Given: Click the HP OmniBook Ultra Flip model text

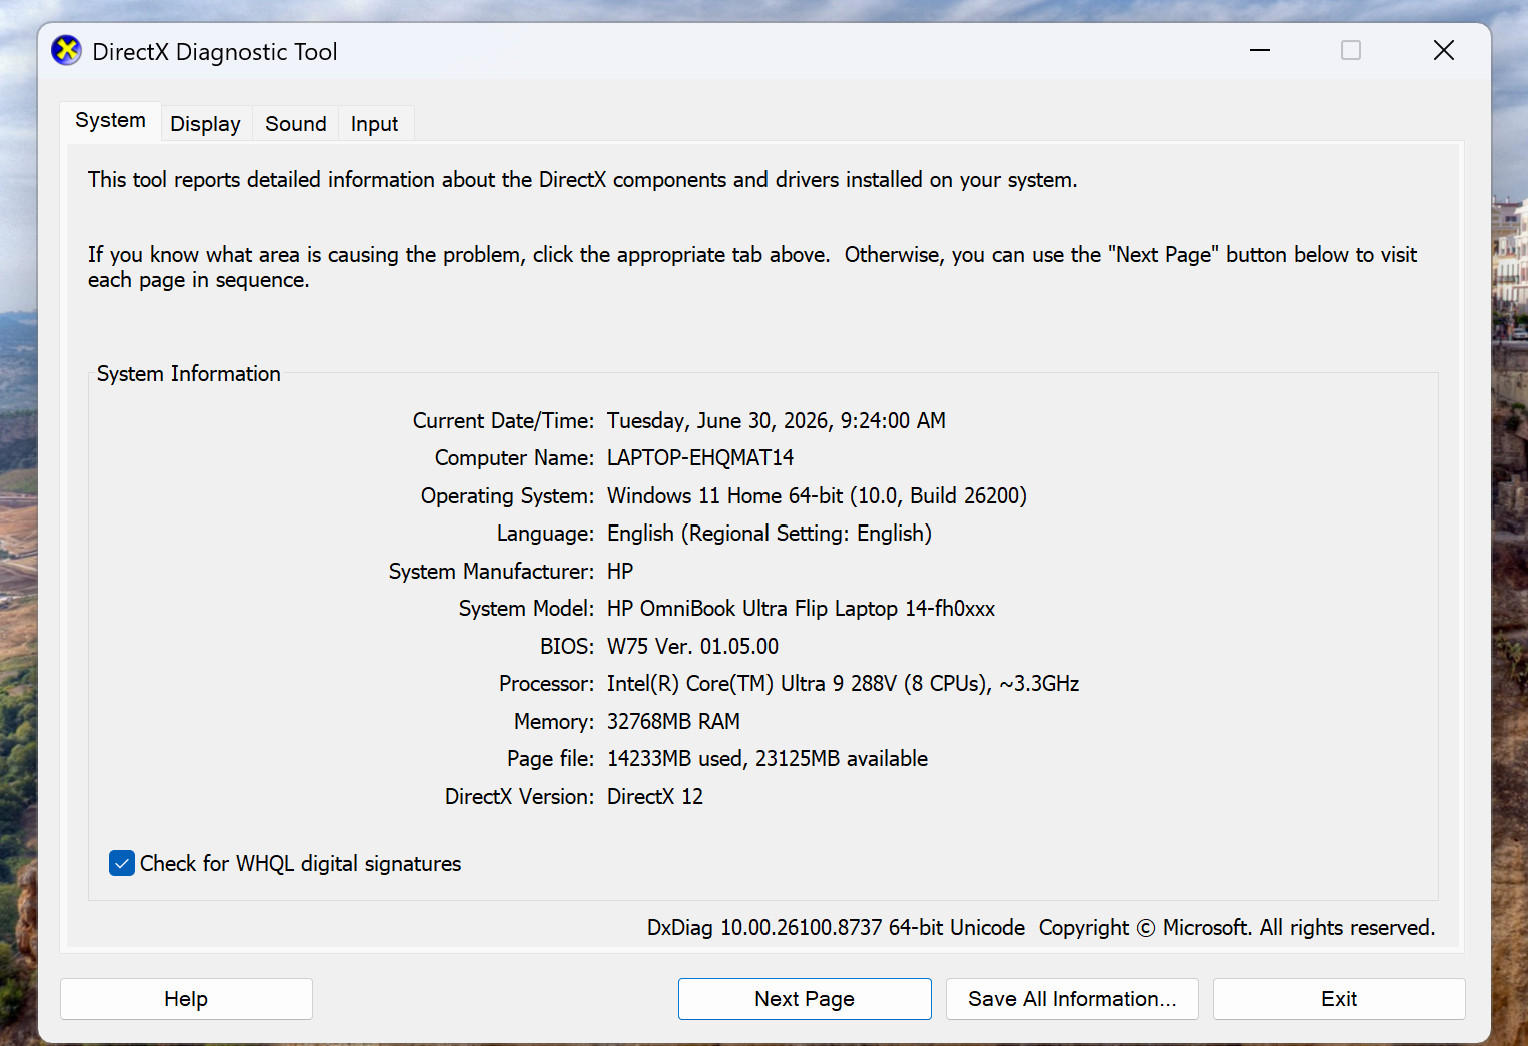Looking at the screenshot, I should pyautogui.click(x=801, y=609).
